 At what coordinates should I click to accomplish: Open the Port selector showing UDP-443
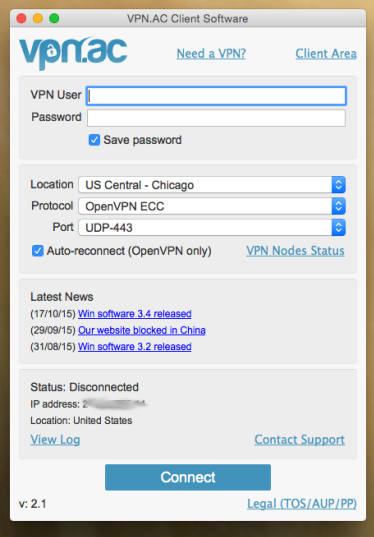point(212,227)
